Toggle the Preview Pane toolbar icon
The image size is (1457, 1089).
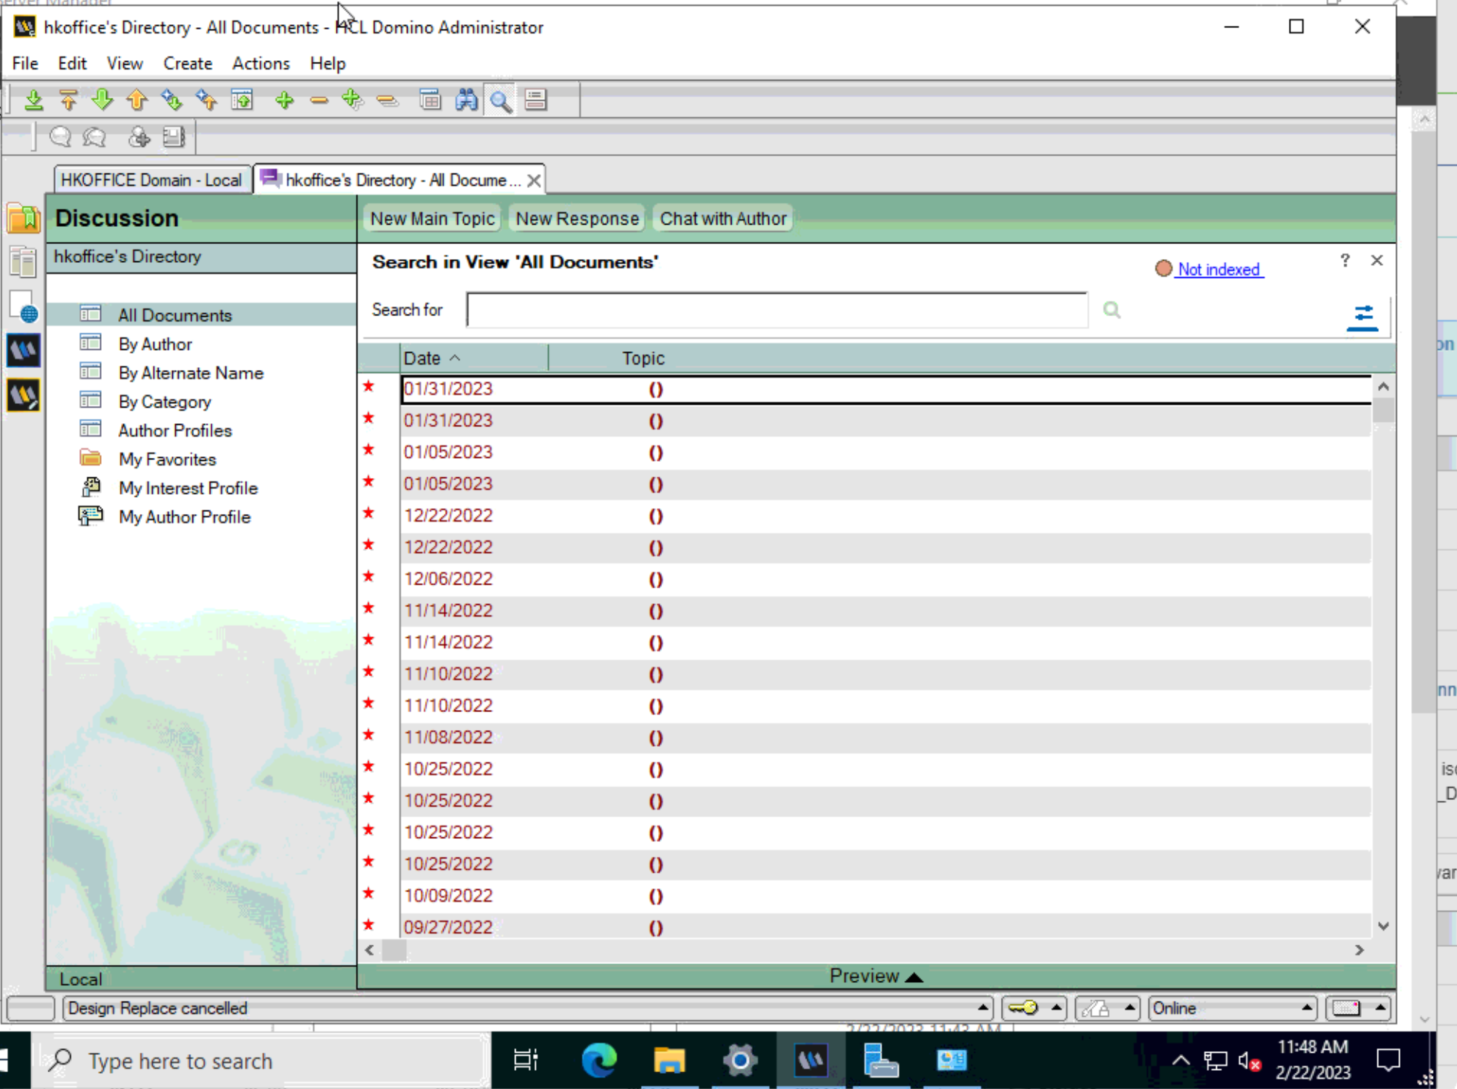click(x=536, y=100)
